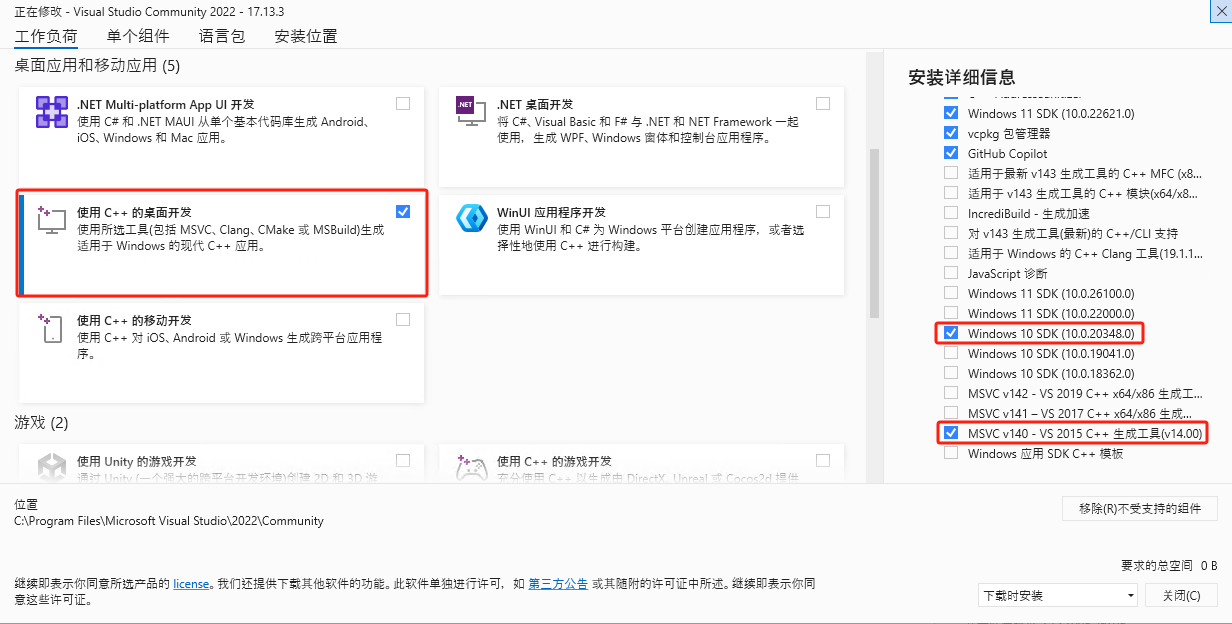Viewport: 1232px width, 624px height.
Task: Click the 使用 C++ 的移动开发 phone icon
Action: click(x=51, y=328)
